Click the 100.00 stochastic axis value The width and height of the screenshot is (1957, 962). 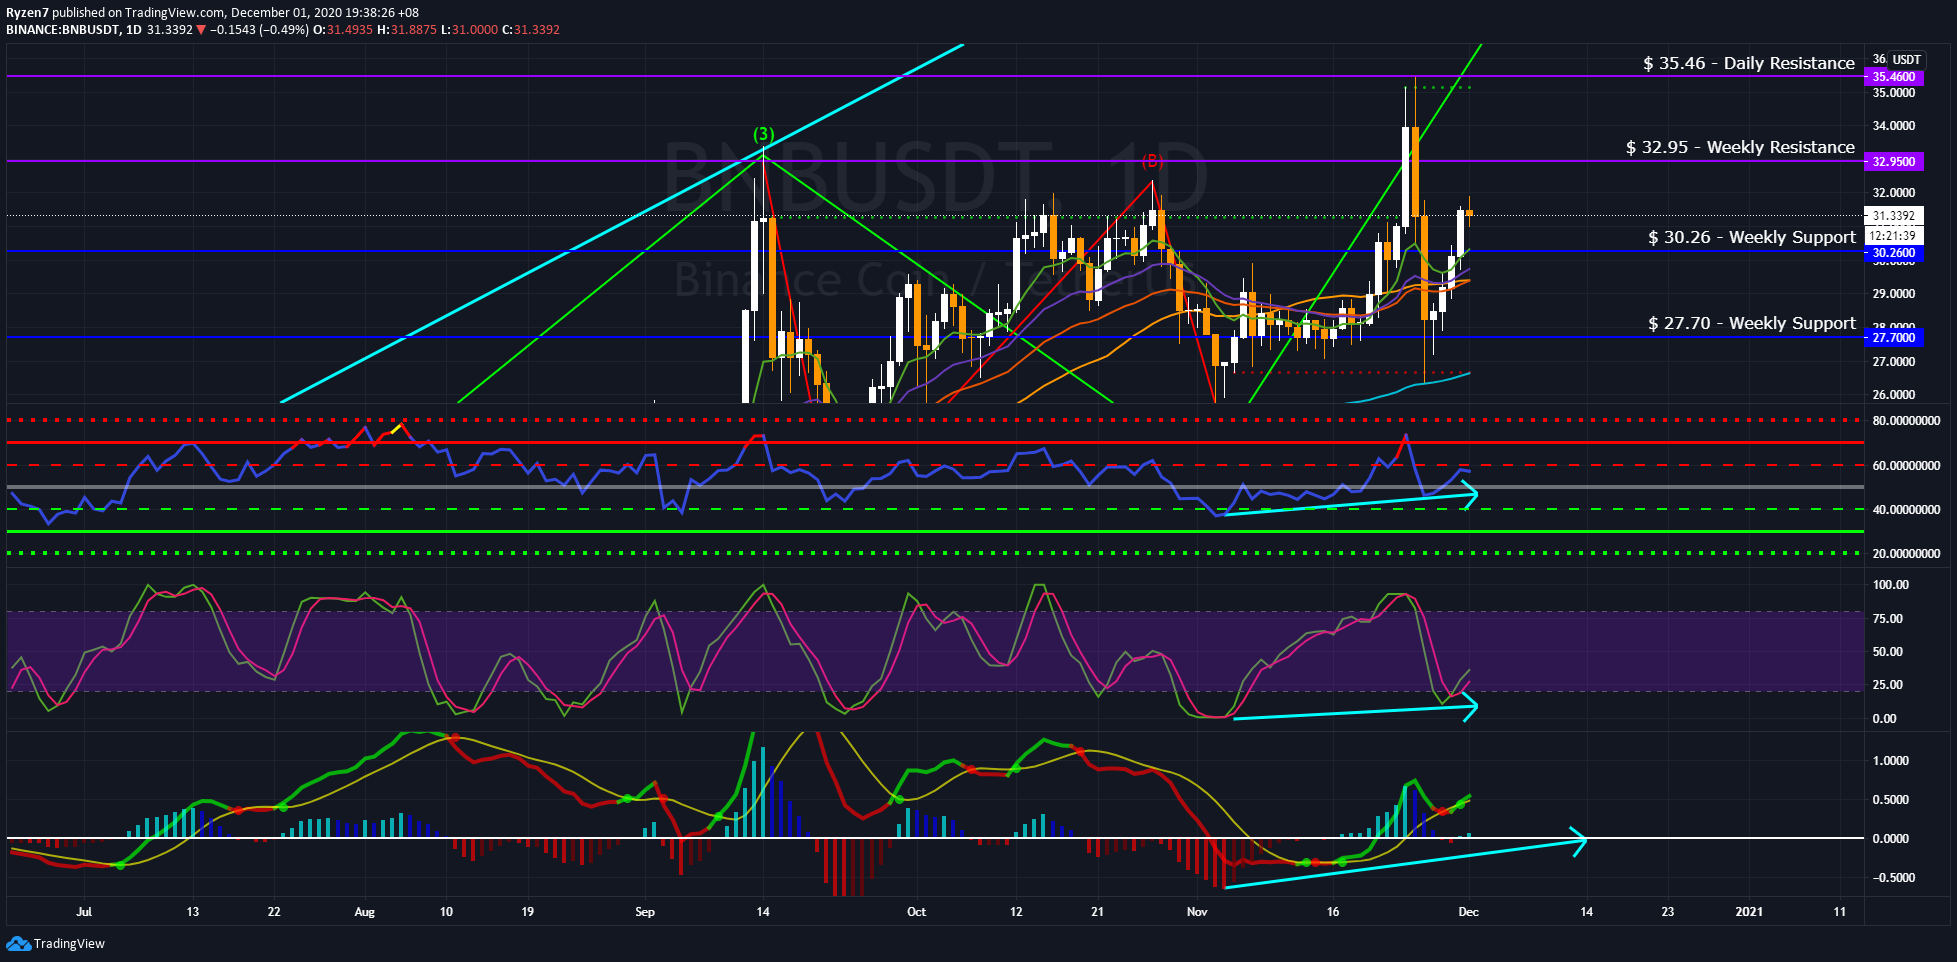click(1890, 585)
